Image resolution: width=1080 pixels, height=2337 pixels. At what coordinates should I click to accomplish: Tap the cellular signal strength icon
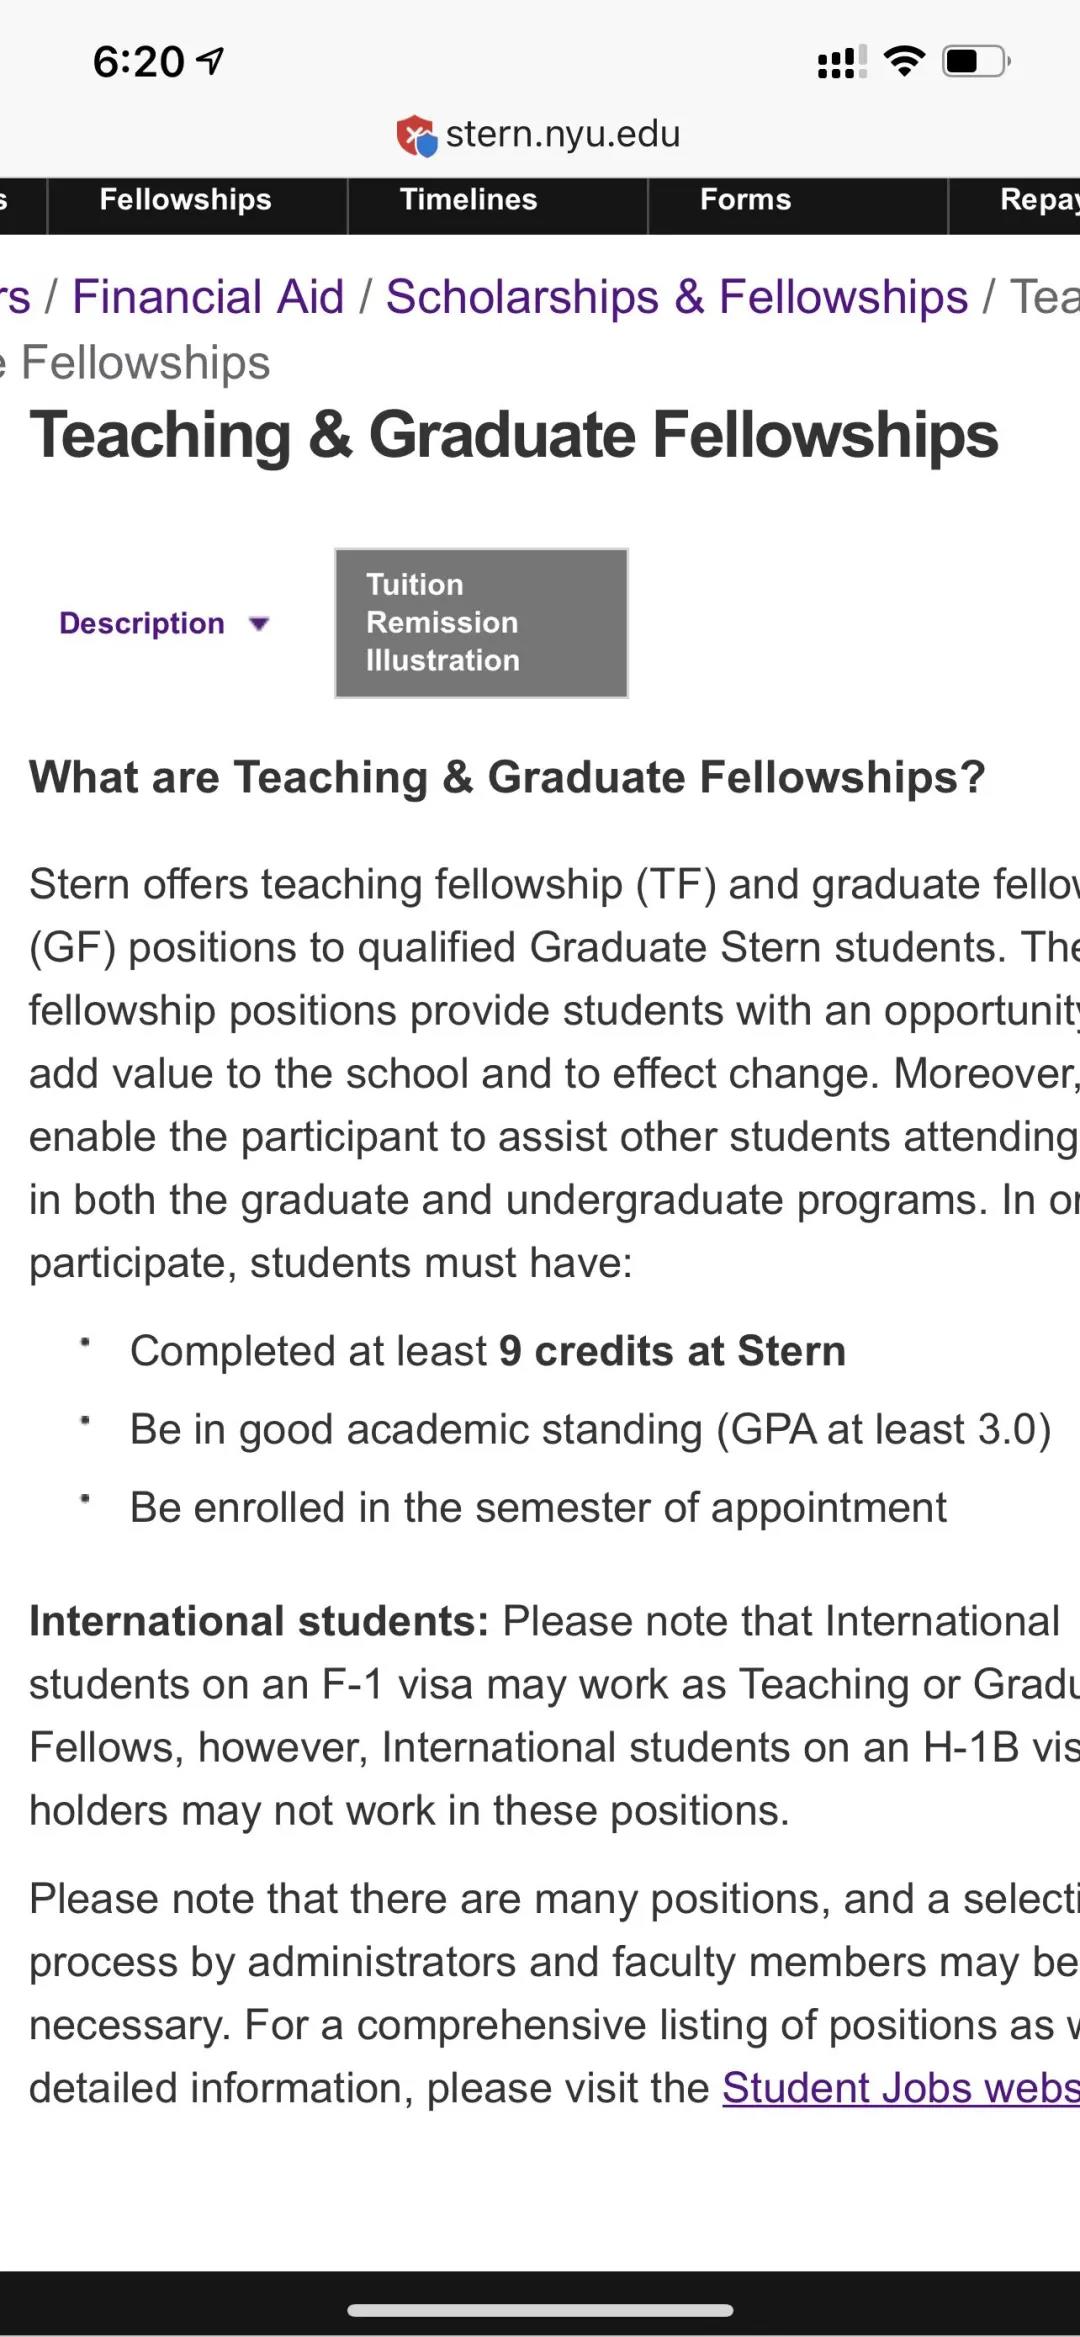(842, 62)
